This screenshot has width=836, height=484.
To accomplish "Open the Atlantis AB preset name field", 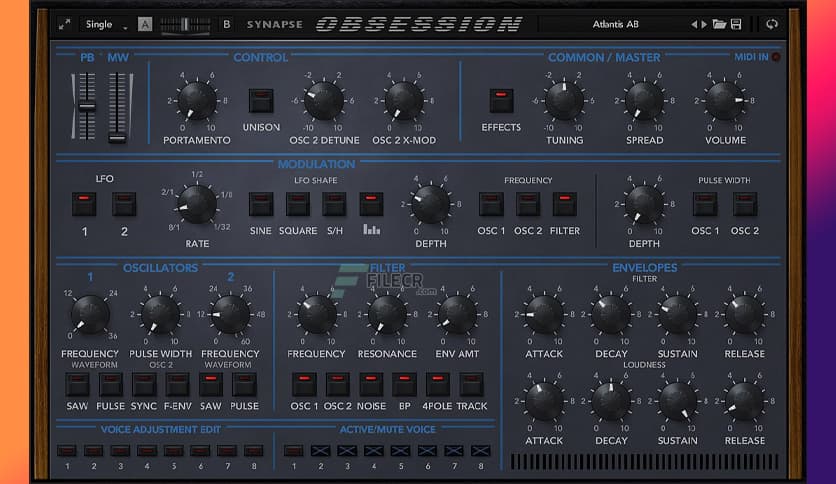I will click(615, 25).
